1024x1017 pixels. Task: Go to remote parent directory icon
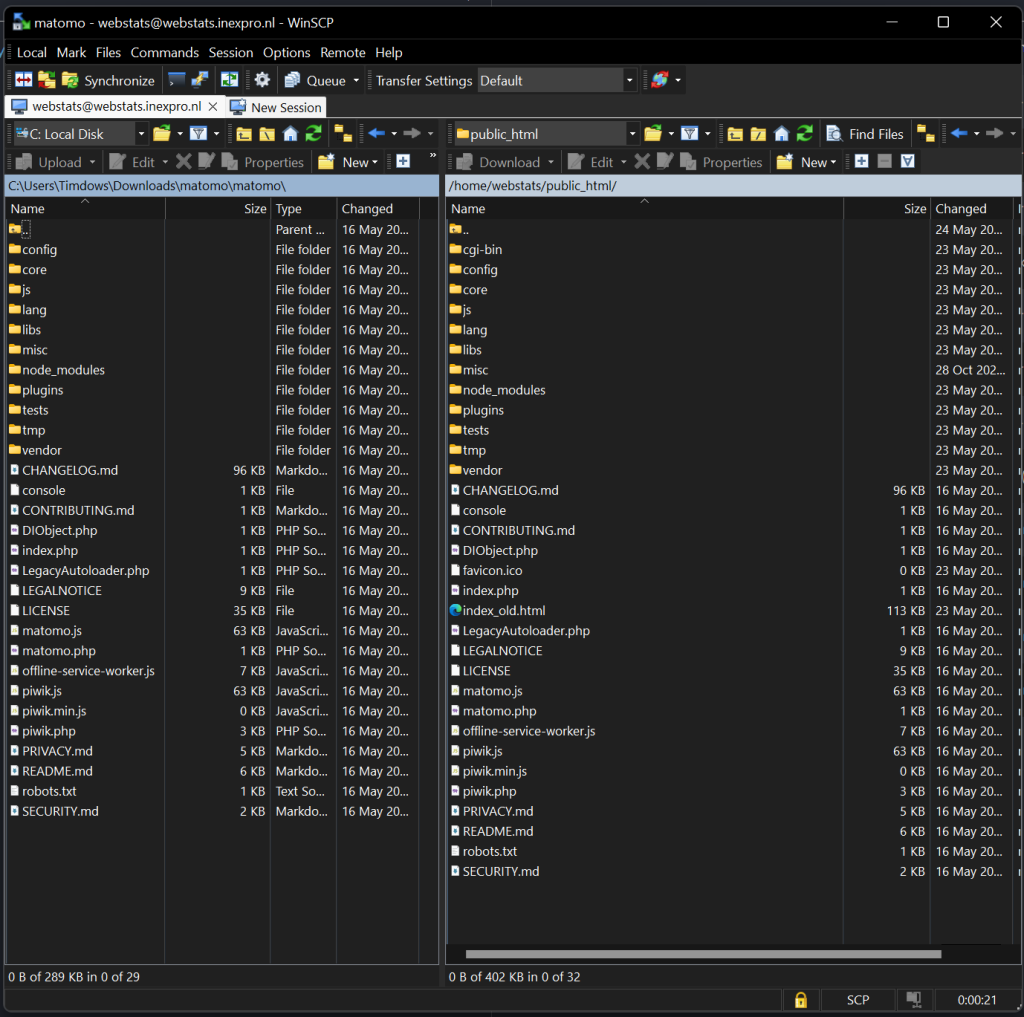click(735, 134)
